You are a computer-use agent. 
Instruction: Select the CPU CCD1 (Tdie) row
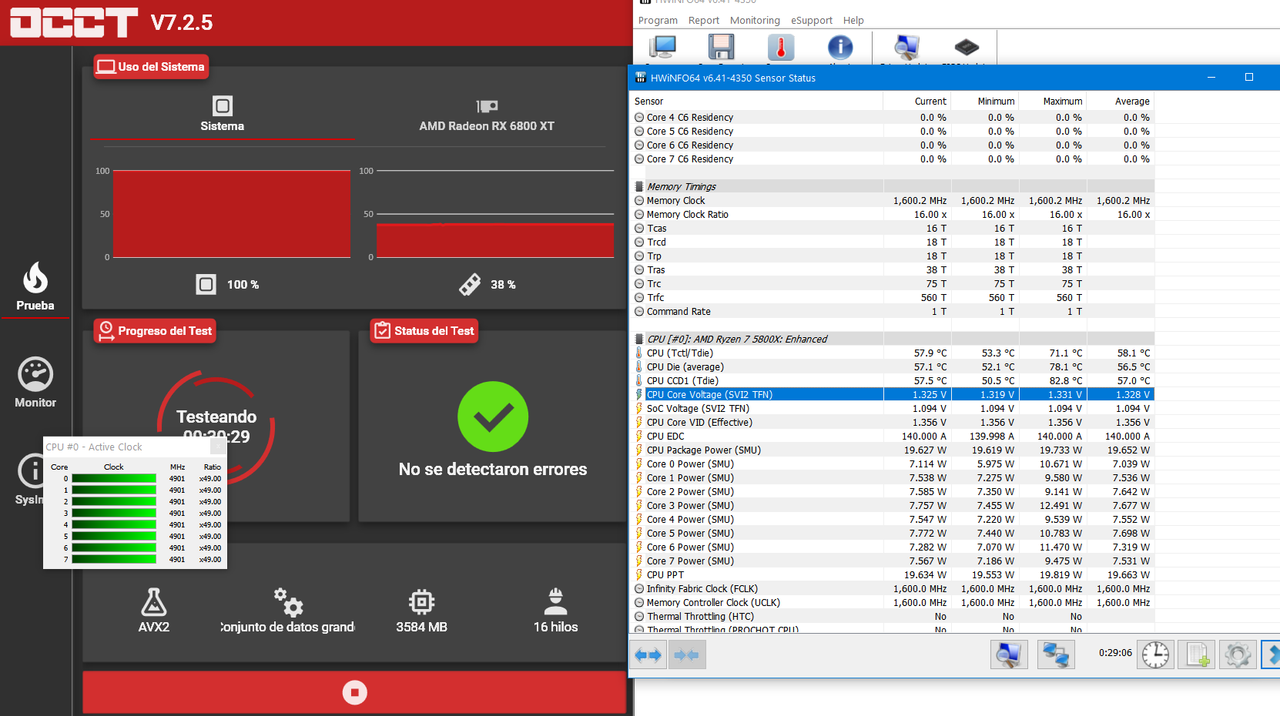[x=893, y=381]
